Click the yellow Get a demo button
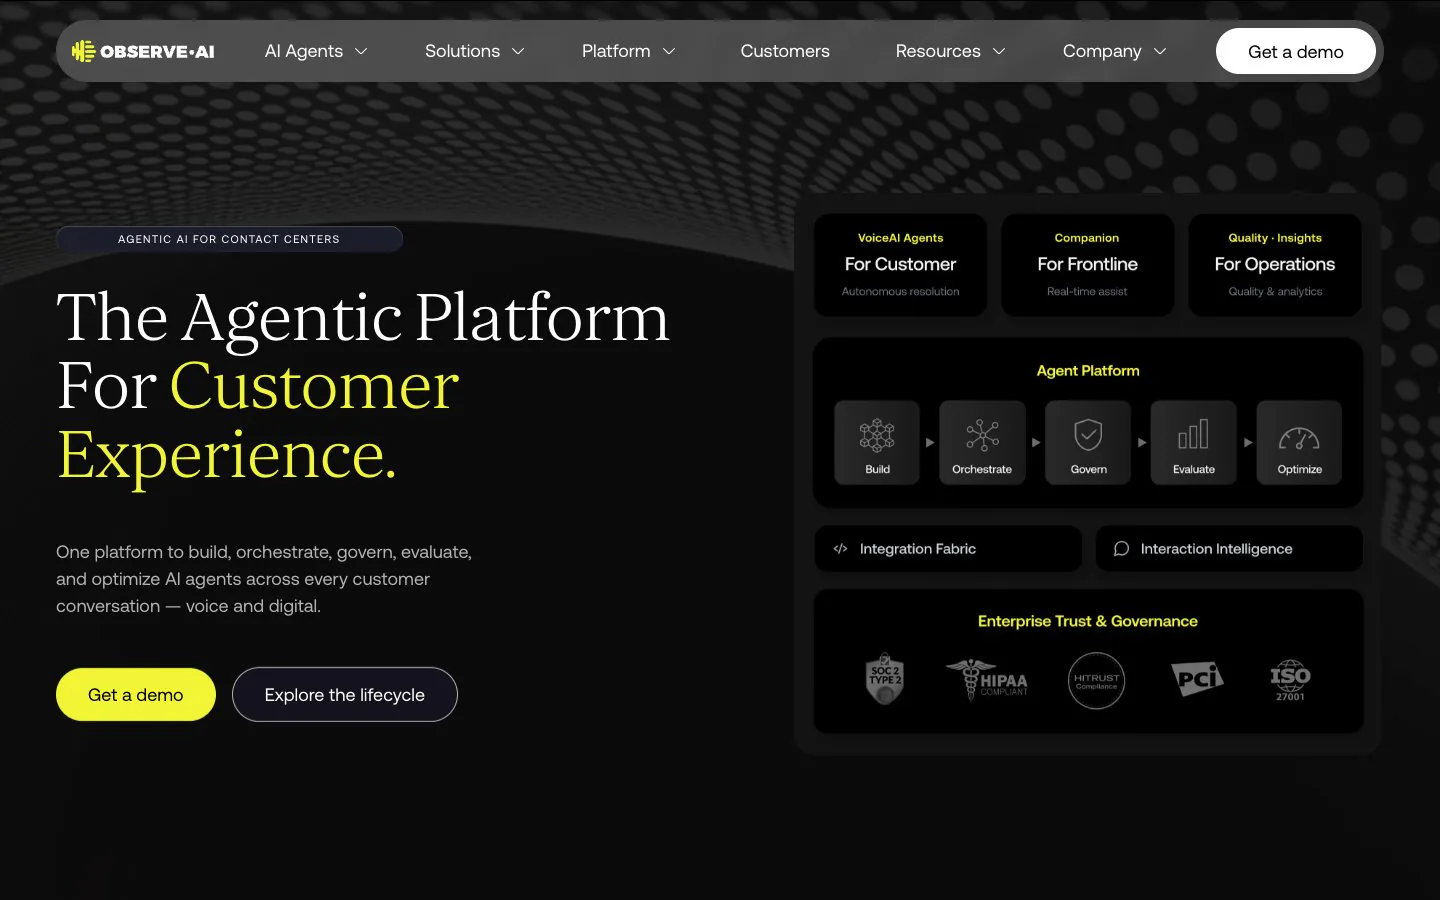The image size is (1440, 900). tap(136, 695)
